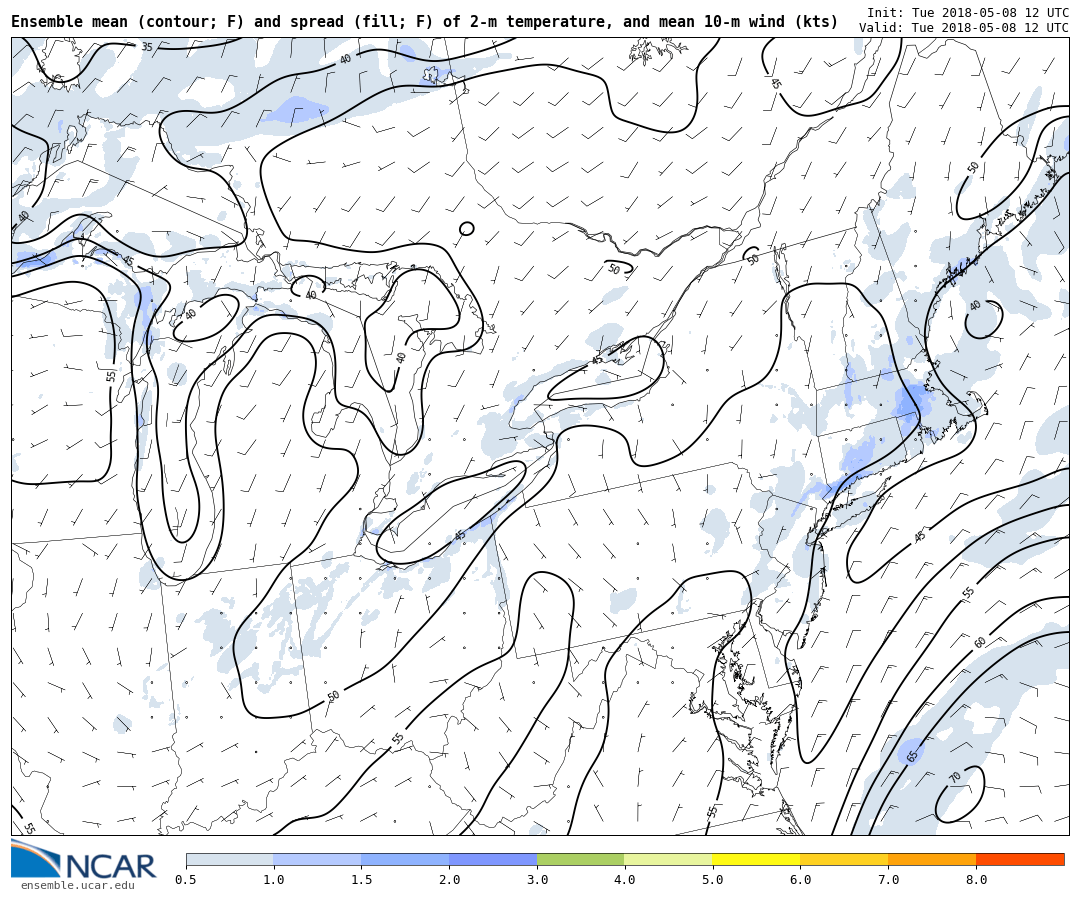Click the 0.5 colorbar tick label
This screenshot has width=1080, height=898.
[x=186, y=879]
